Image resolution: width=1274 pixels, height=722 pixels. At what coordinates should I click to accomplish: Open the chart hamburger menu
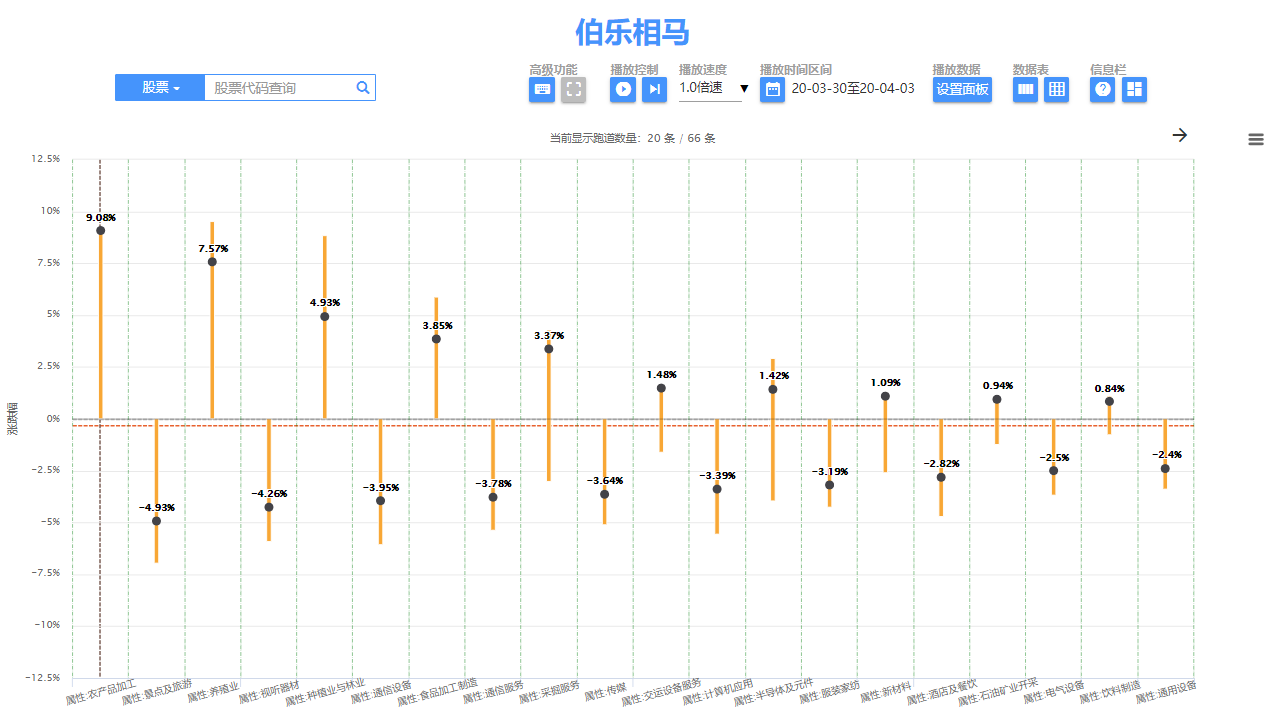coord(1256,140)
